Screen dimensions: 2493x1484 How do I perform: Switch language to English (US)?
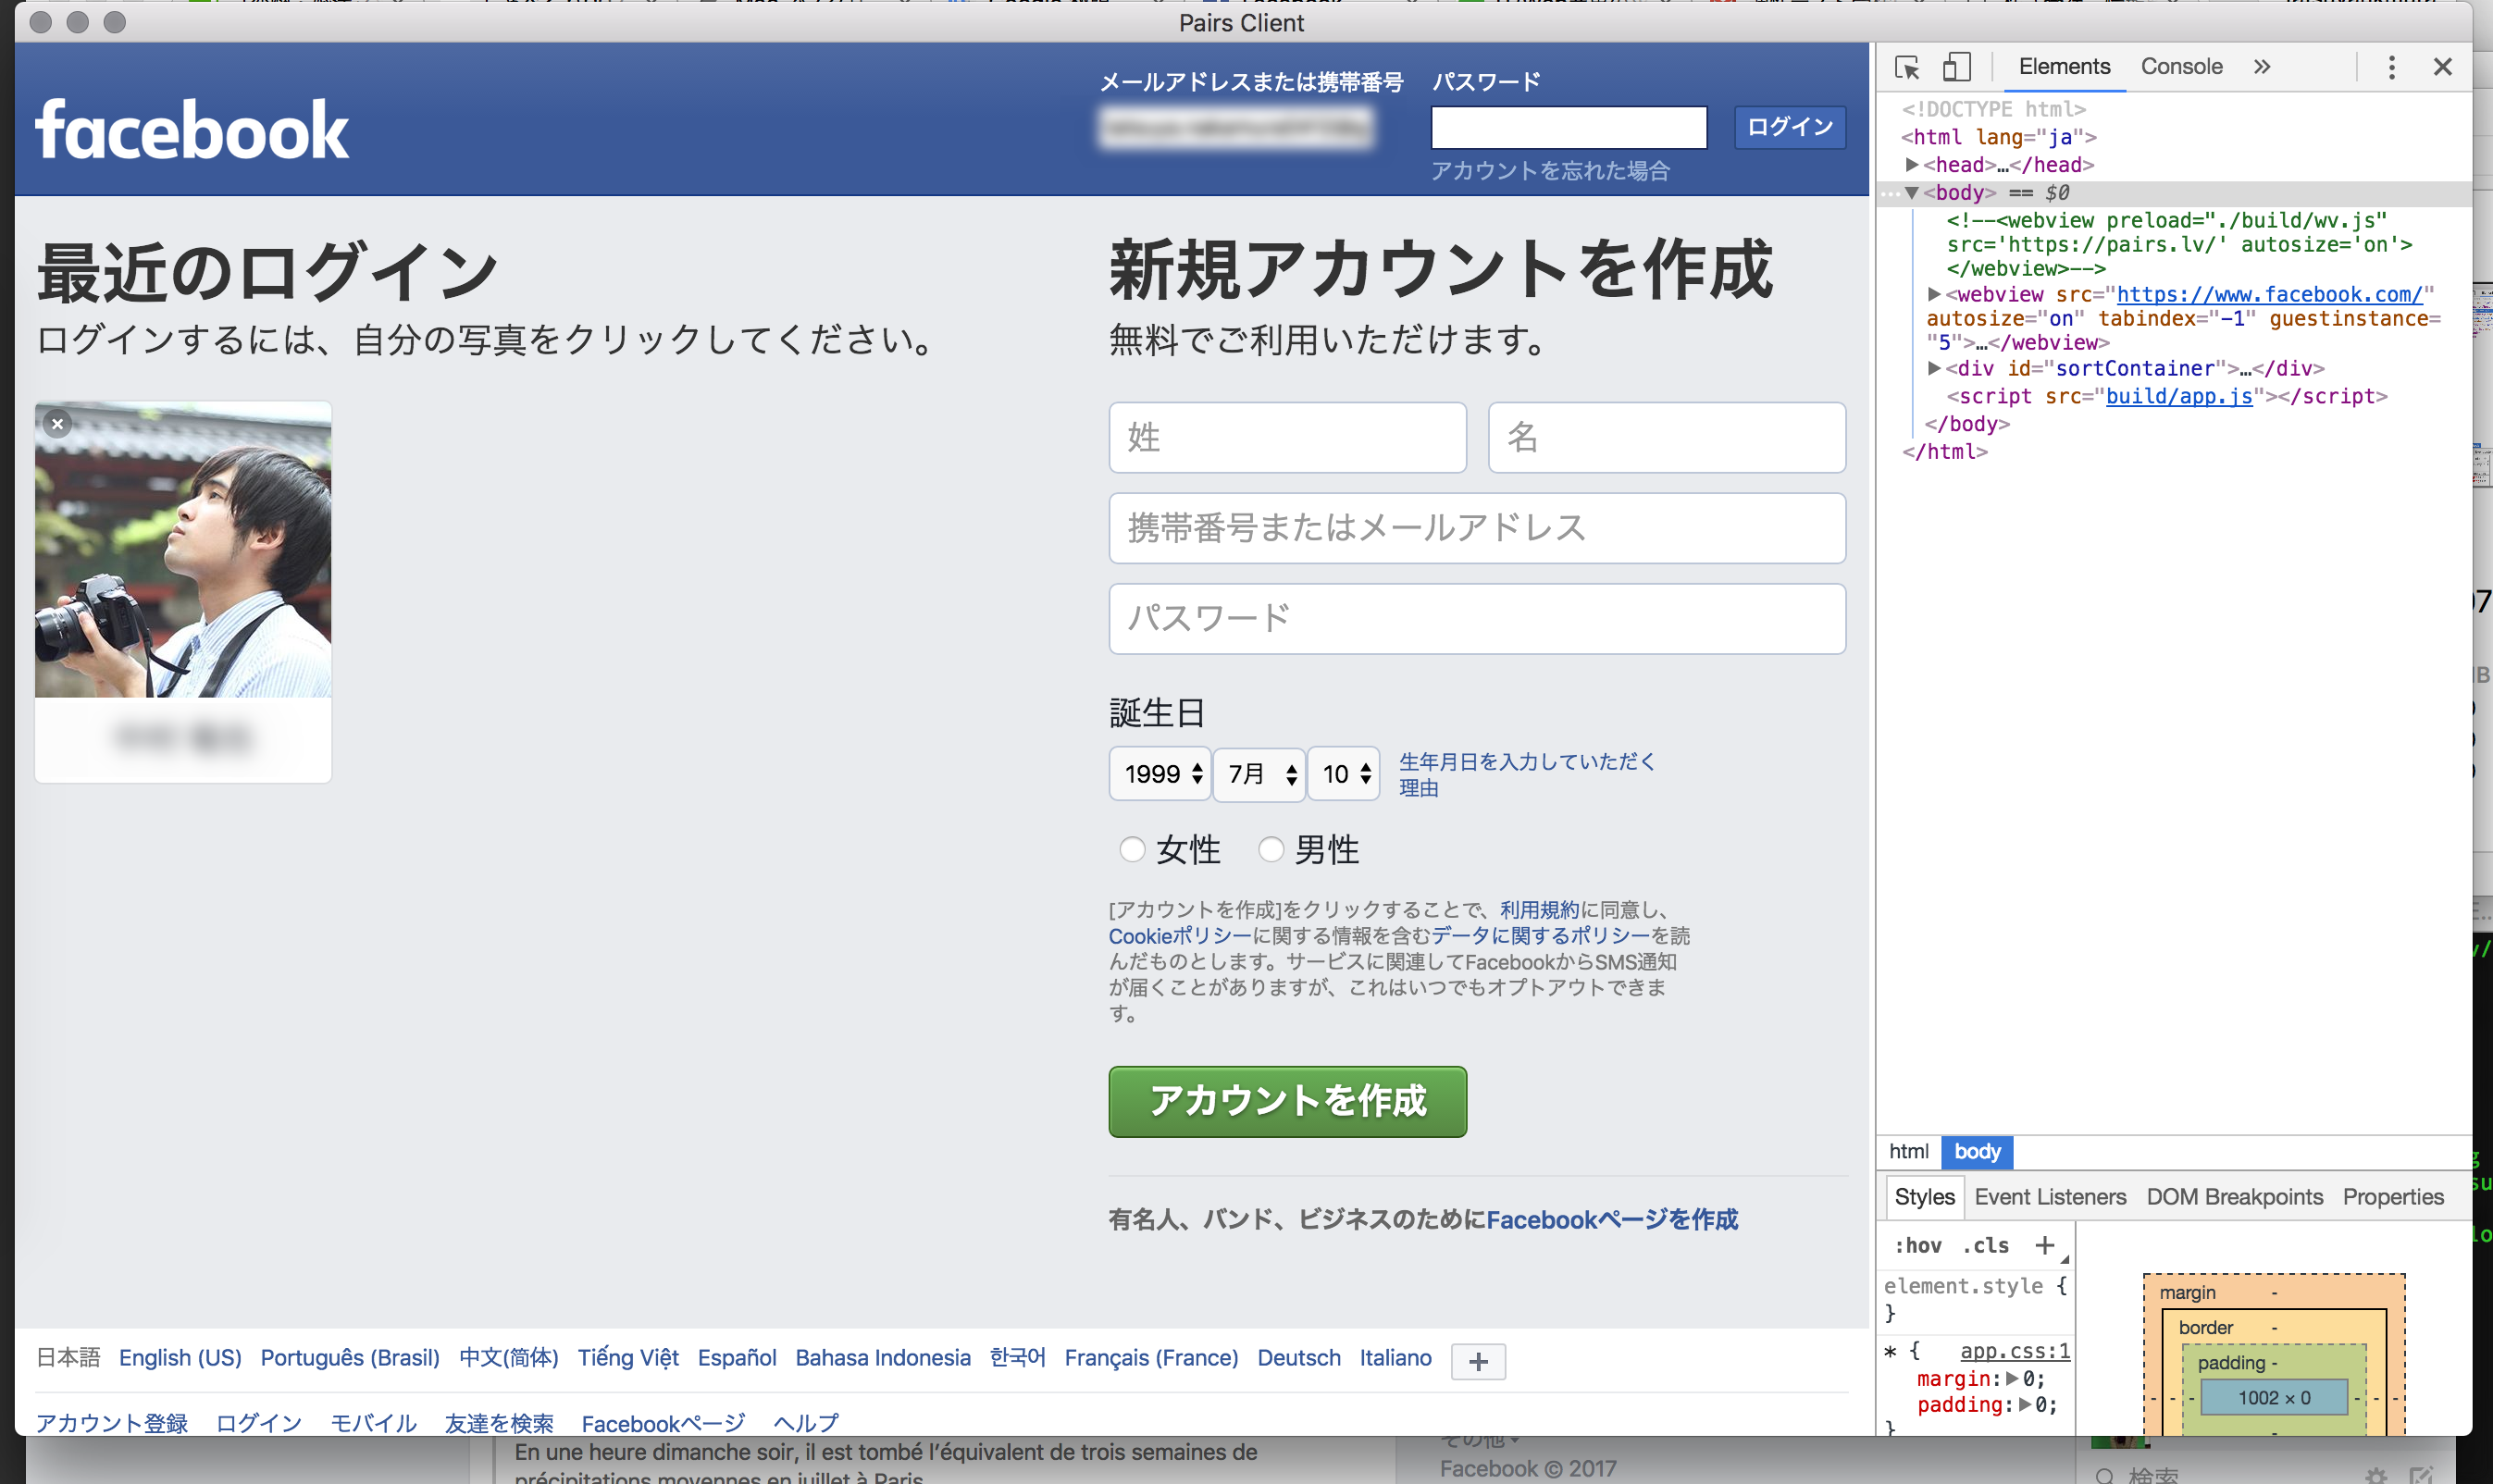pyautogui.click(x=180, y=1358)
